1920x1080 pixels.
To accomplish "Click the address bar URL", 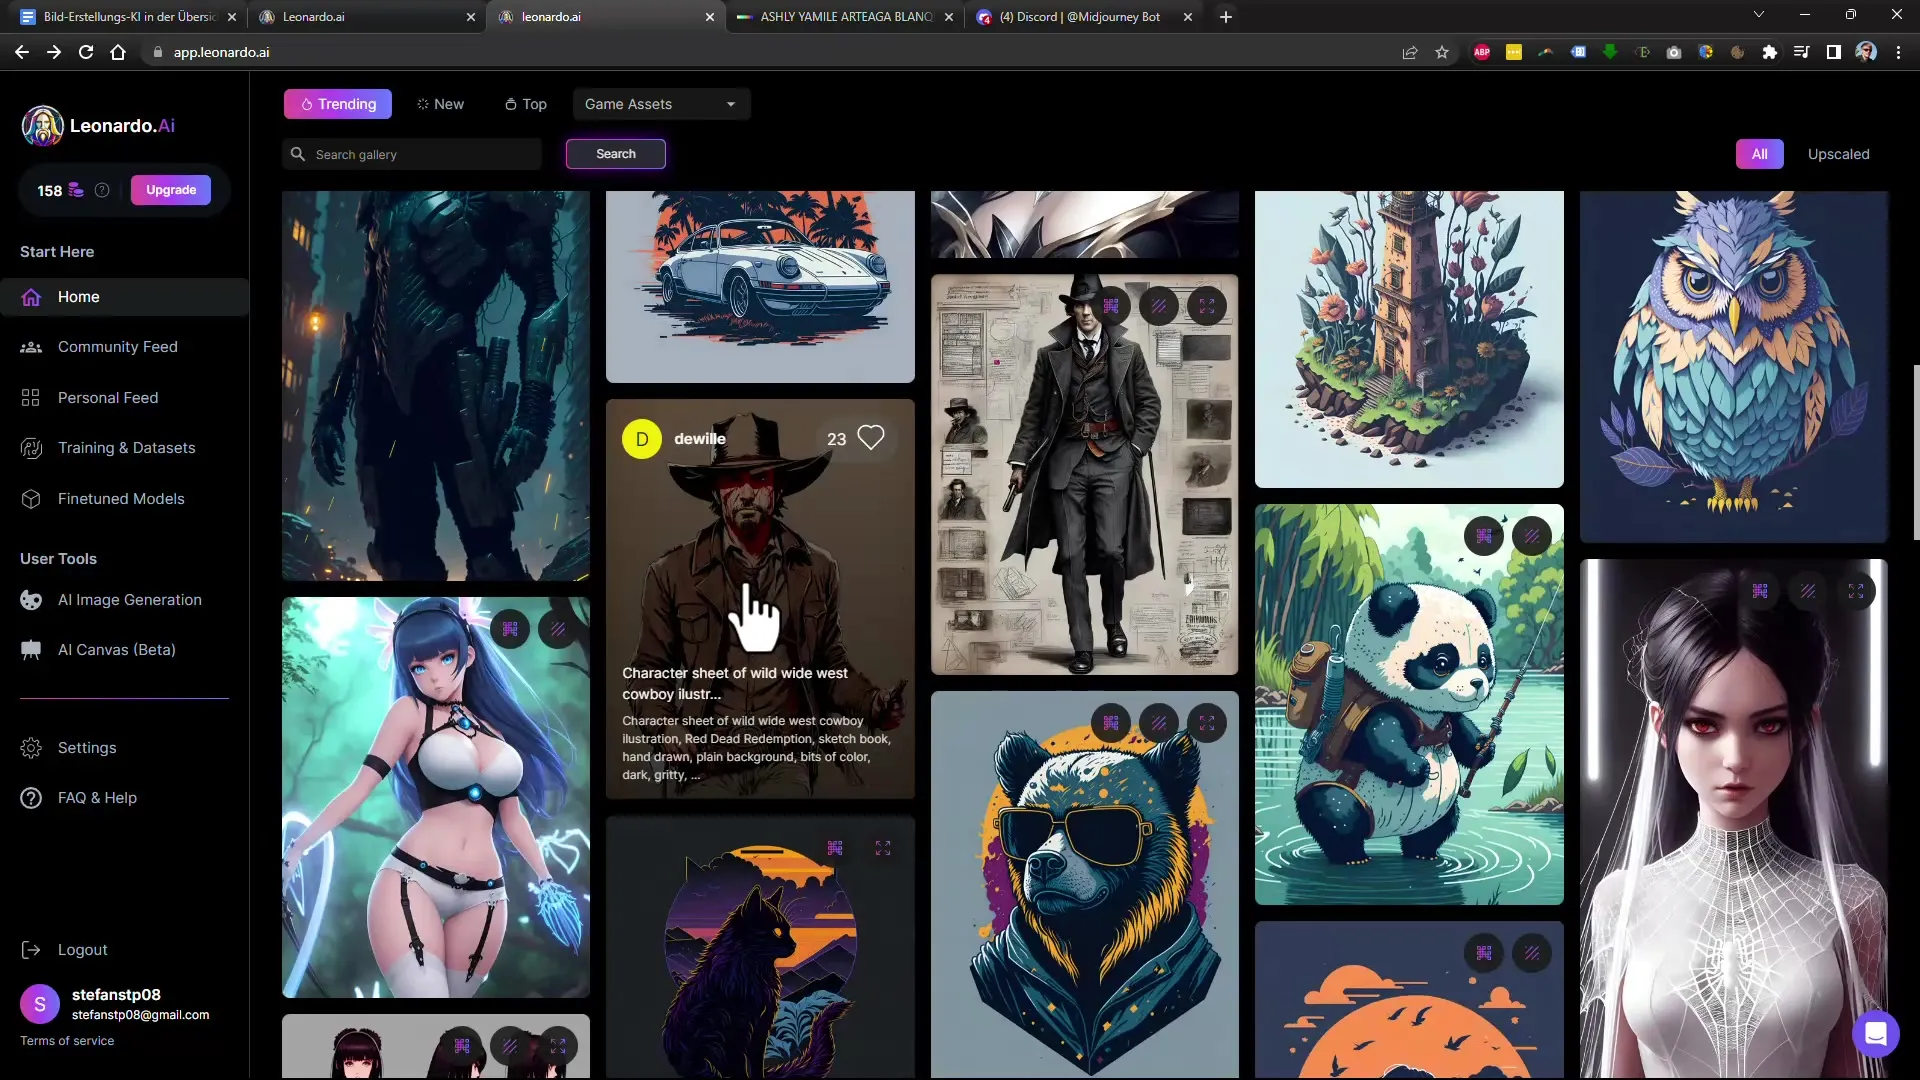I will (x=221, y=52).
